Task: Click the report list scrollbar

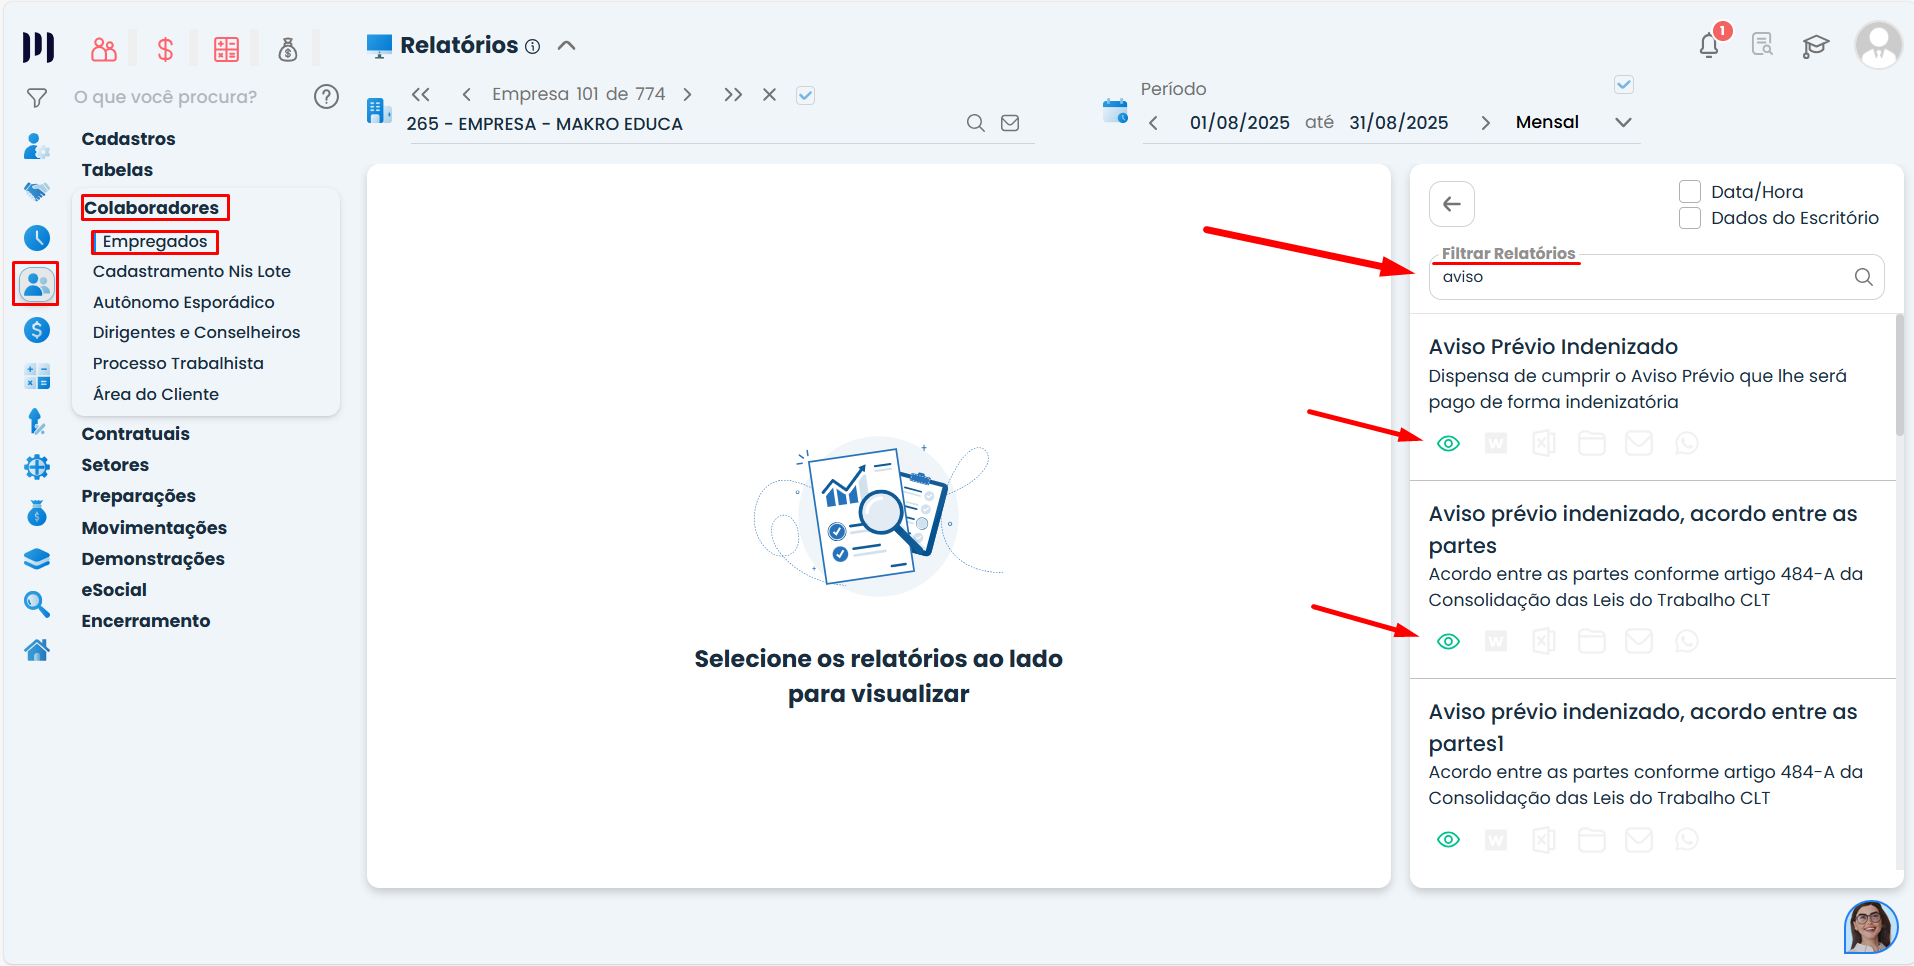Action: tap(1899, 374)
